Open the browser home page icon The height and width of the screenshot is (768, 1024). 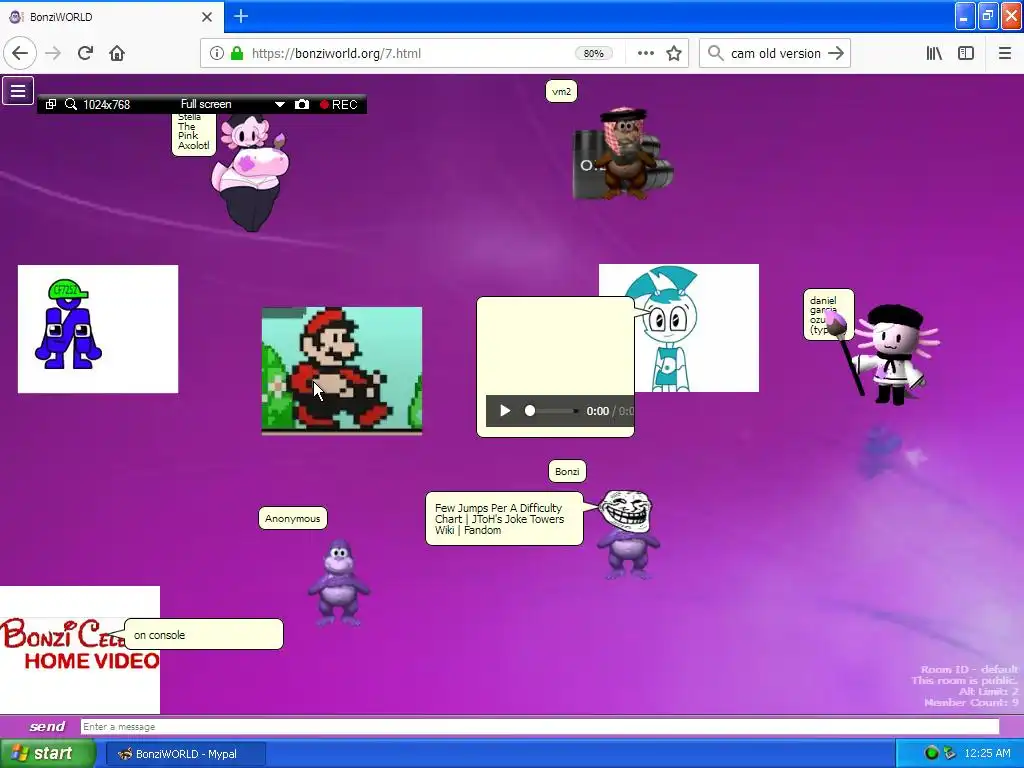pyautogui.click(x=117, y=54)
